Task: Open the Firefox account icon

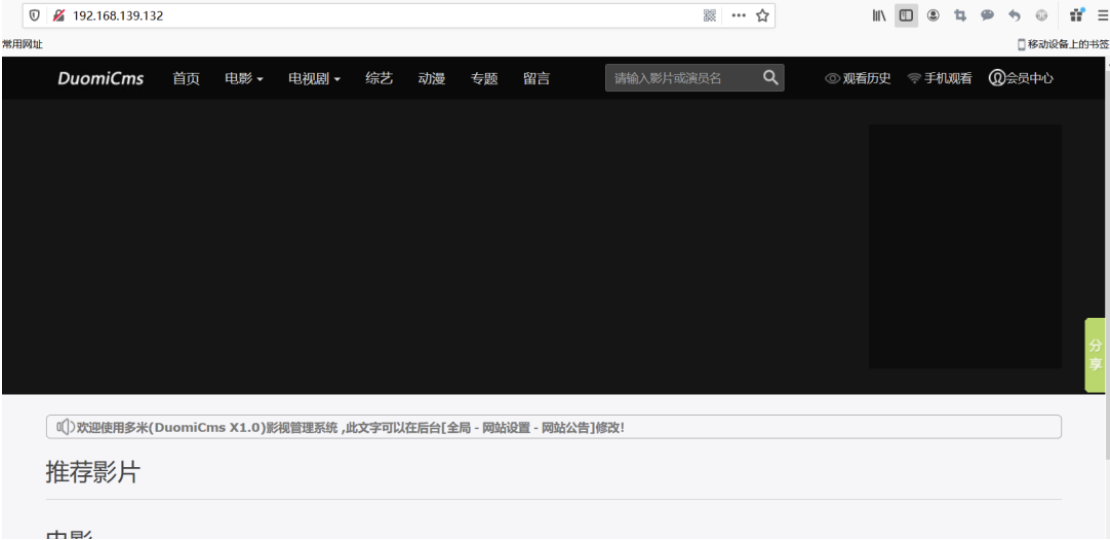Action: [933, 16]
